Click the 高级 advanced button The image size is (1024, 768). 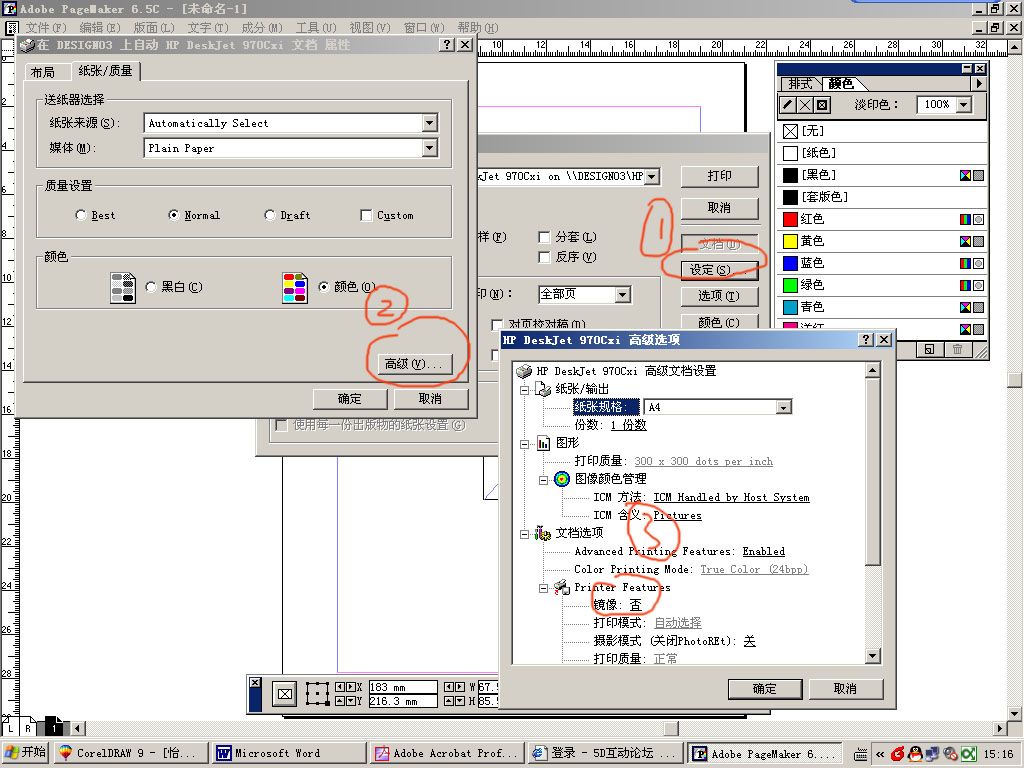[x=413, y=364]
